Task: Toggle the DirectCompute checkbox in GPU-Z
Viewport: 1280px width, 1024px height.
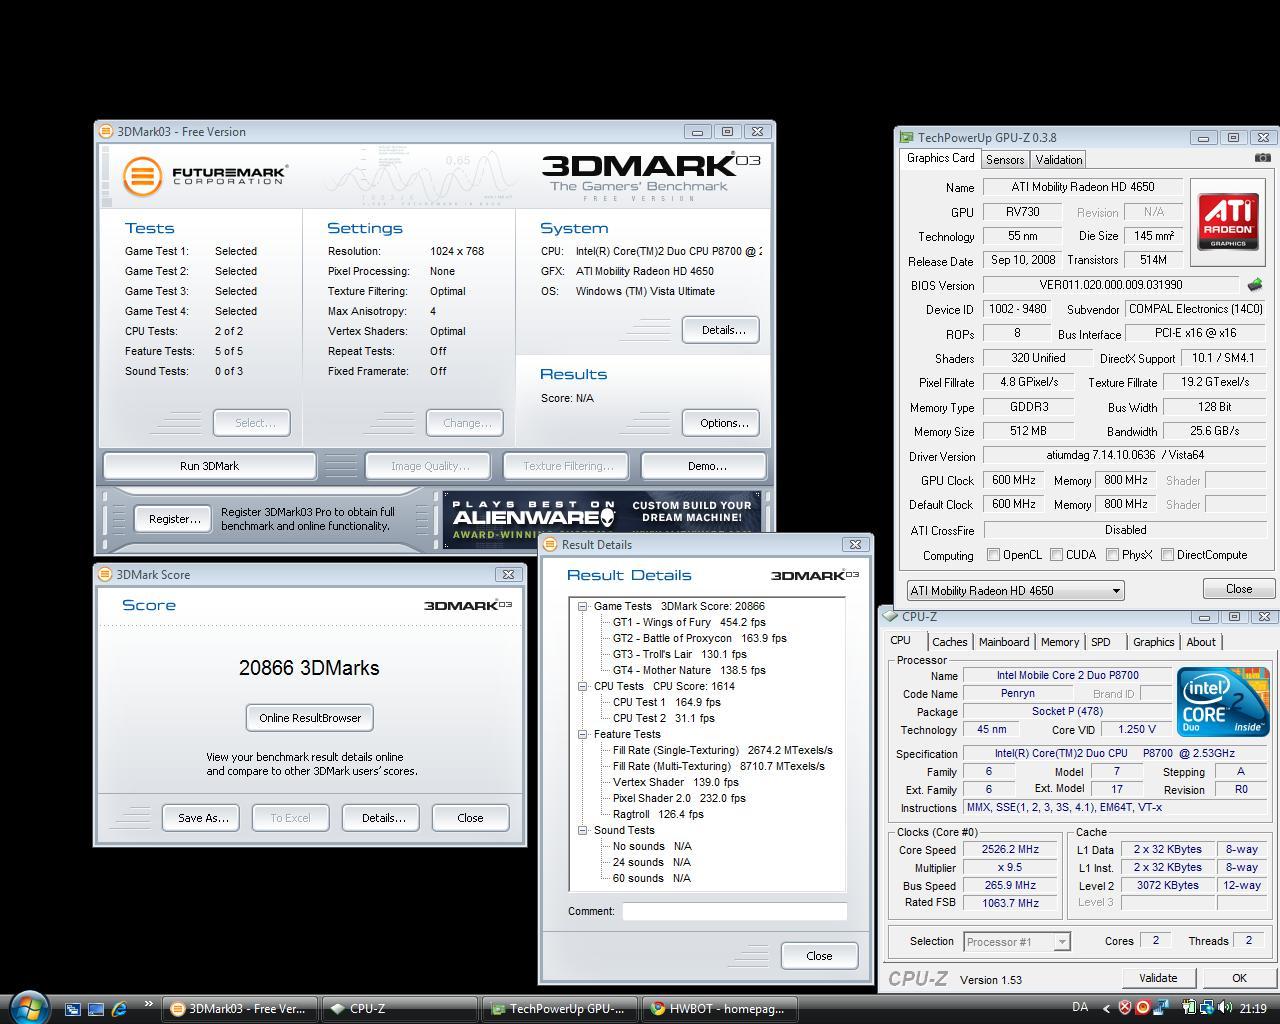Action: point(1167,554)
